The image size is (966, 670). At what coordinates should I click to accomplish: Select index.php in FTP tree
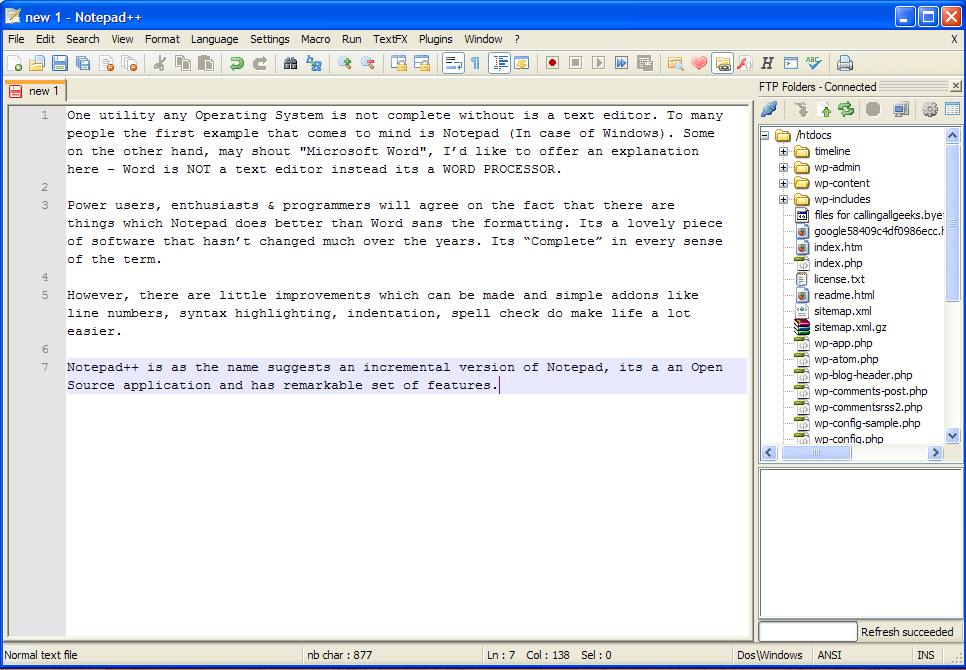tap(838, 263)
